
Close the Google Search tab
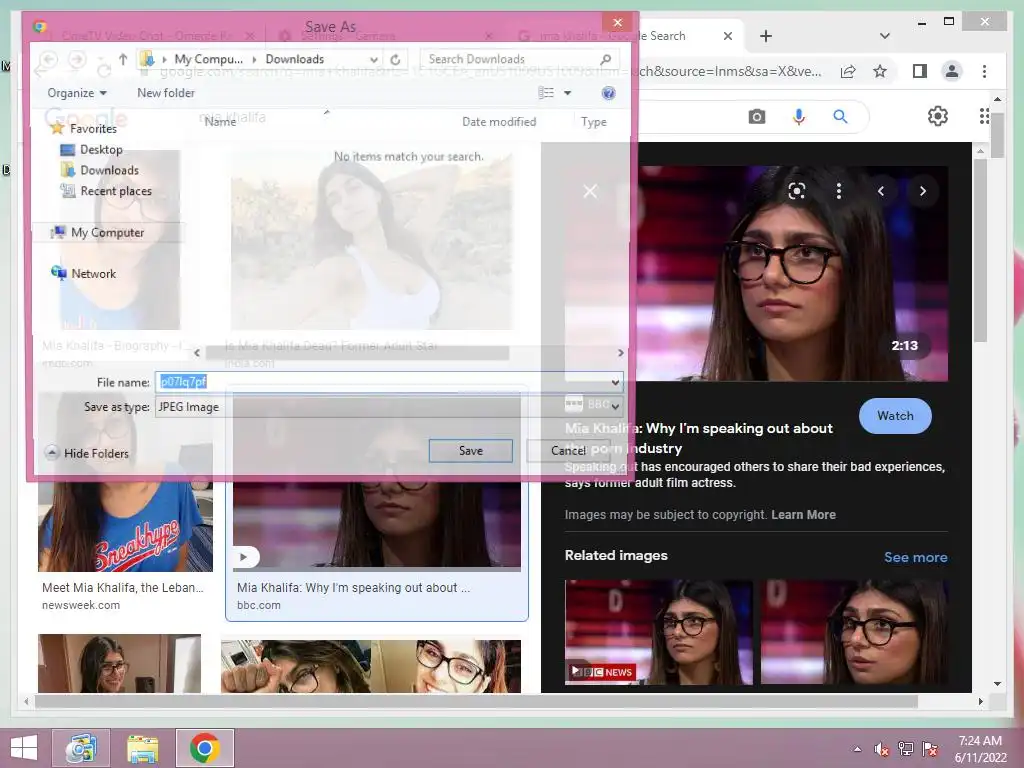point(728,36)
